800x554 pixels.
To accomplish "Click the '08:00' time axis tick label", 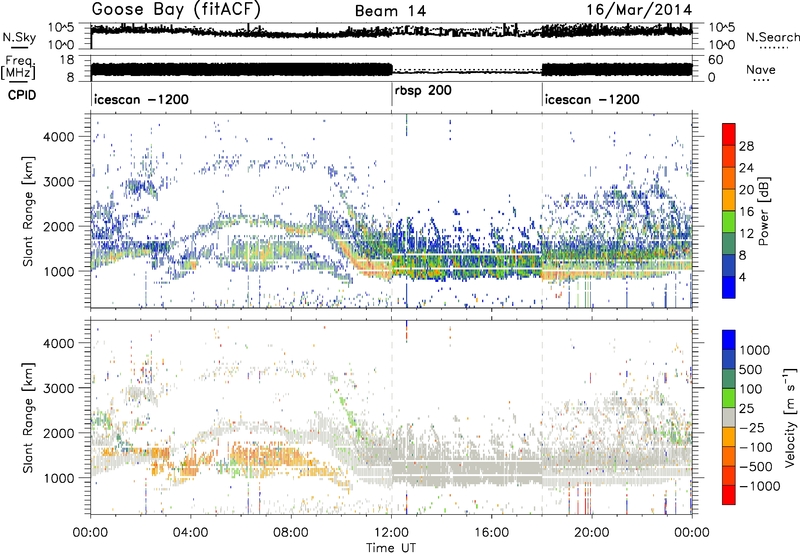I will tap(291, 533).
